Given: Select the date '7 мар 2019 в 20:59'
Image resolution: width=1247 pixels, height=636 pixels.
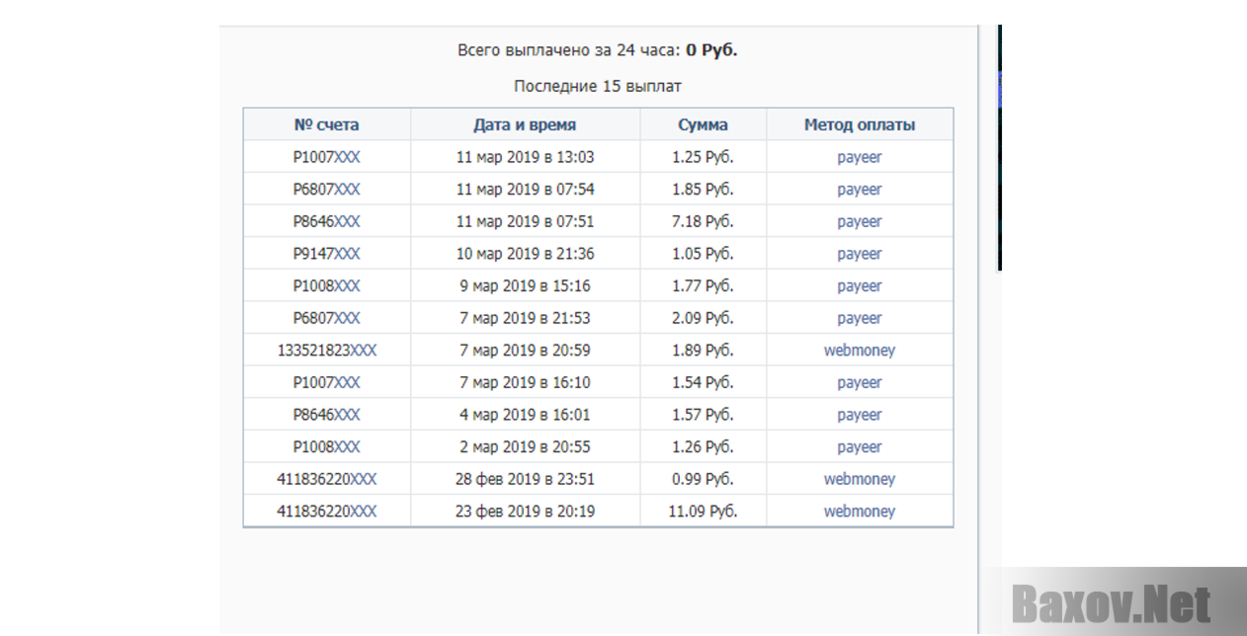Looking at the screenshot, I should 525,350.
